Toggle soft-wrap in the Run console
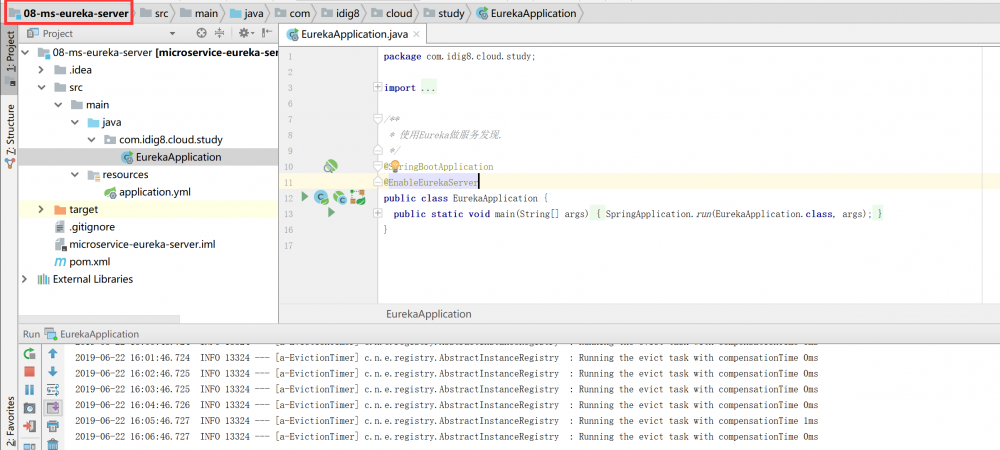Screen dimensions: 1000x450 [x=53, y=389]
